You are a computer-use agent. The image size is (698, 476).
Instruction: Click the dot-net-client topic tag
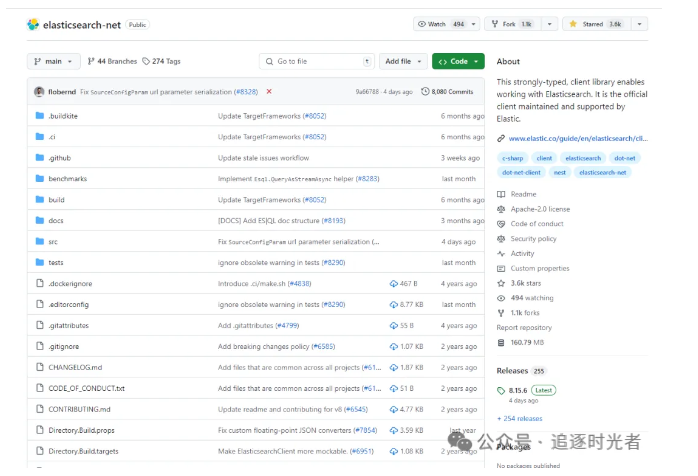coord(521,172)
